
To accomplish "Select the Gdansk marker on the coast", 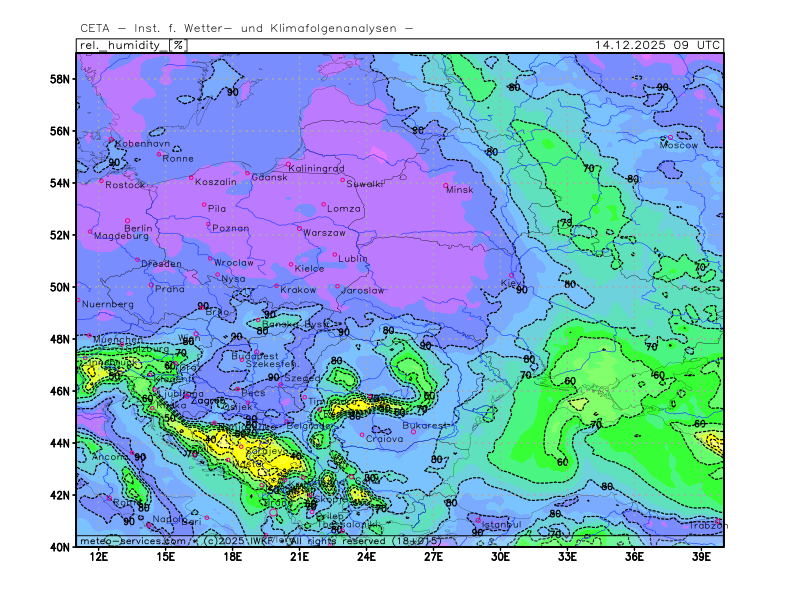I will (248, 173).
